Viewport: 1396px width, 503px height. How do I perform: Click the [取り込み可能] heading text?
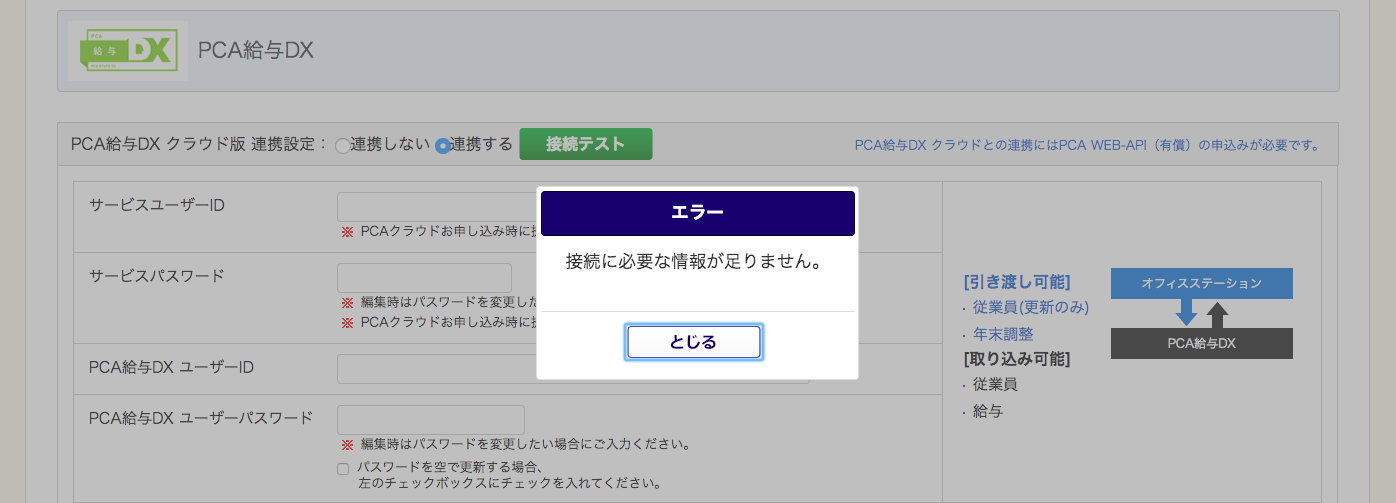(1017, 358)
